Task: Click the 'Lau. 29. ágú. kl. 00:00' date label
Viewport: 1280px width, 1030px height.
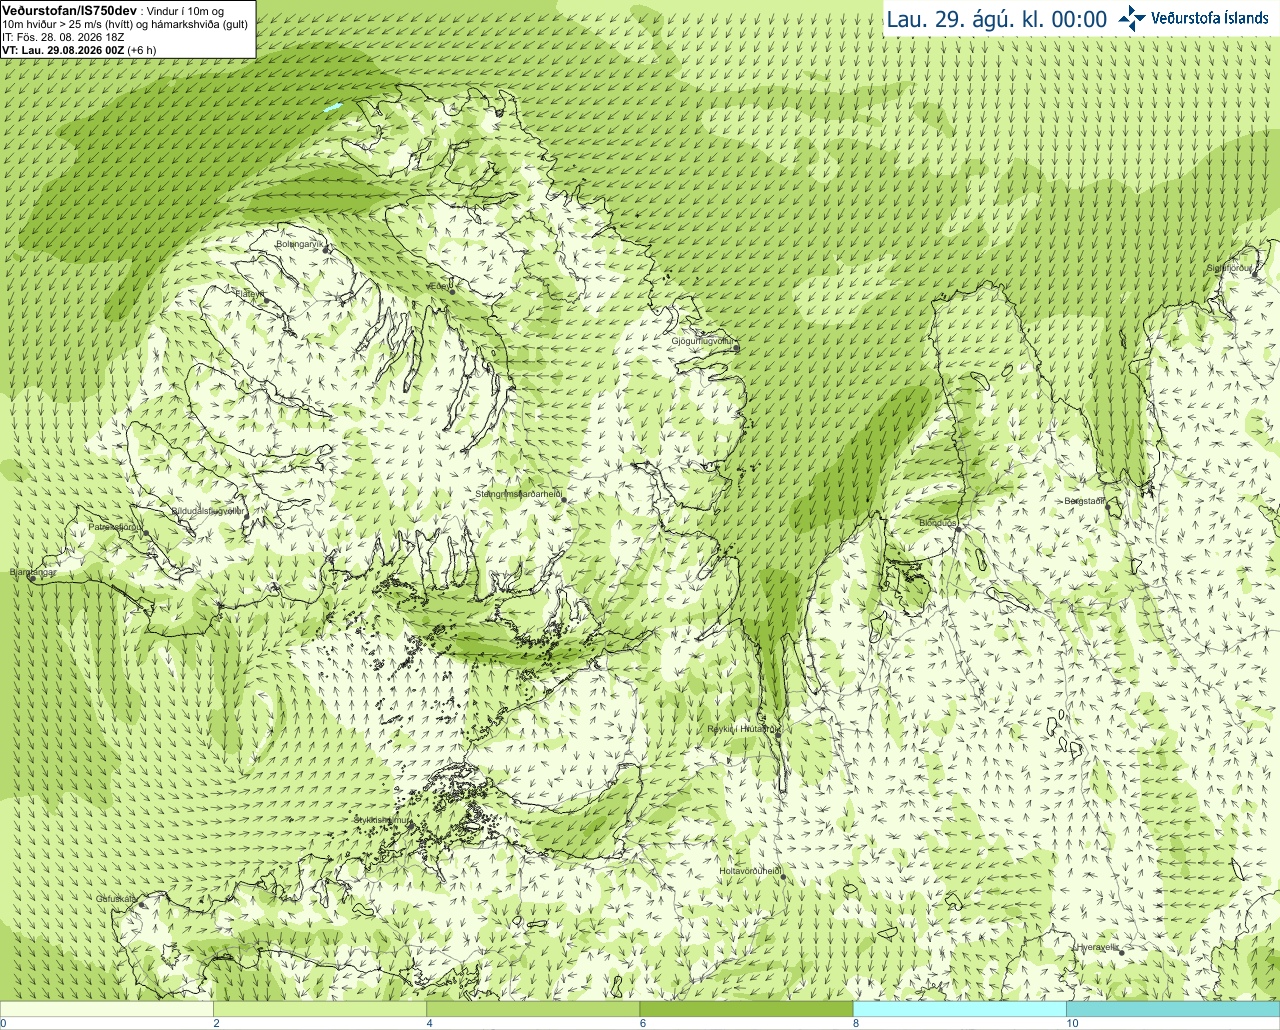Action: tap(997, 19)
